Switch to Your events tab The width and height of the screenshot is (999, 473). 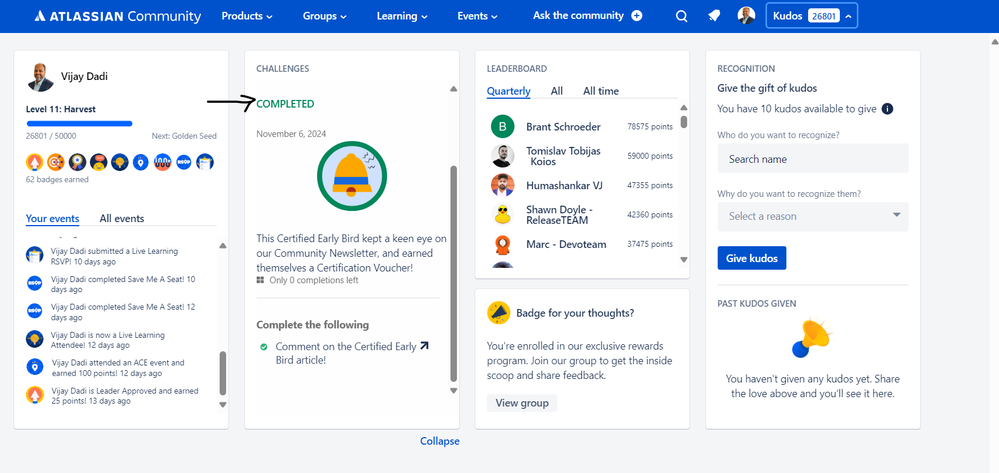[x=52, y=218]
